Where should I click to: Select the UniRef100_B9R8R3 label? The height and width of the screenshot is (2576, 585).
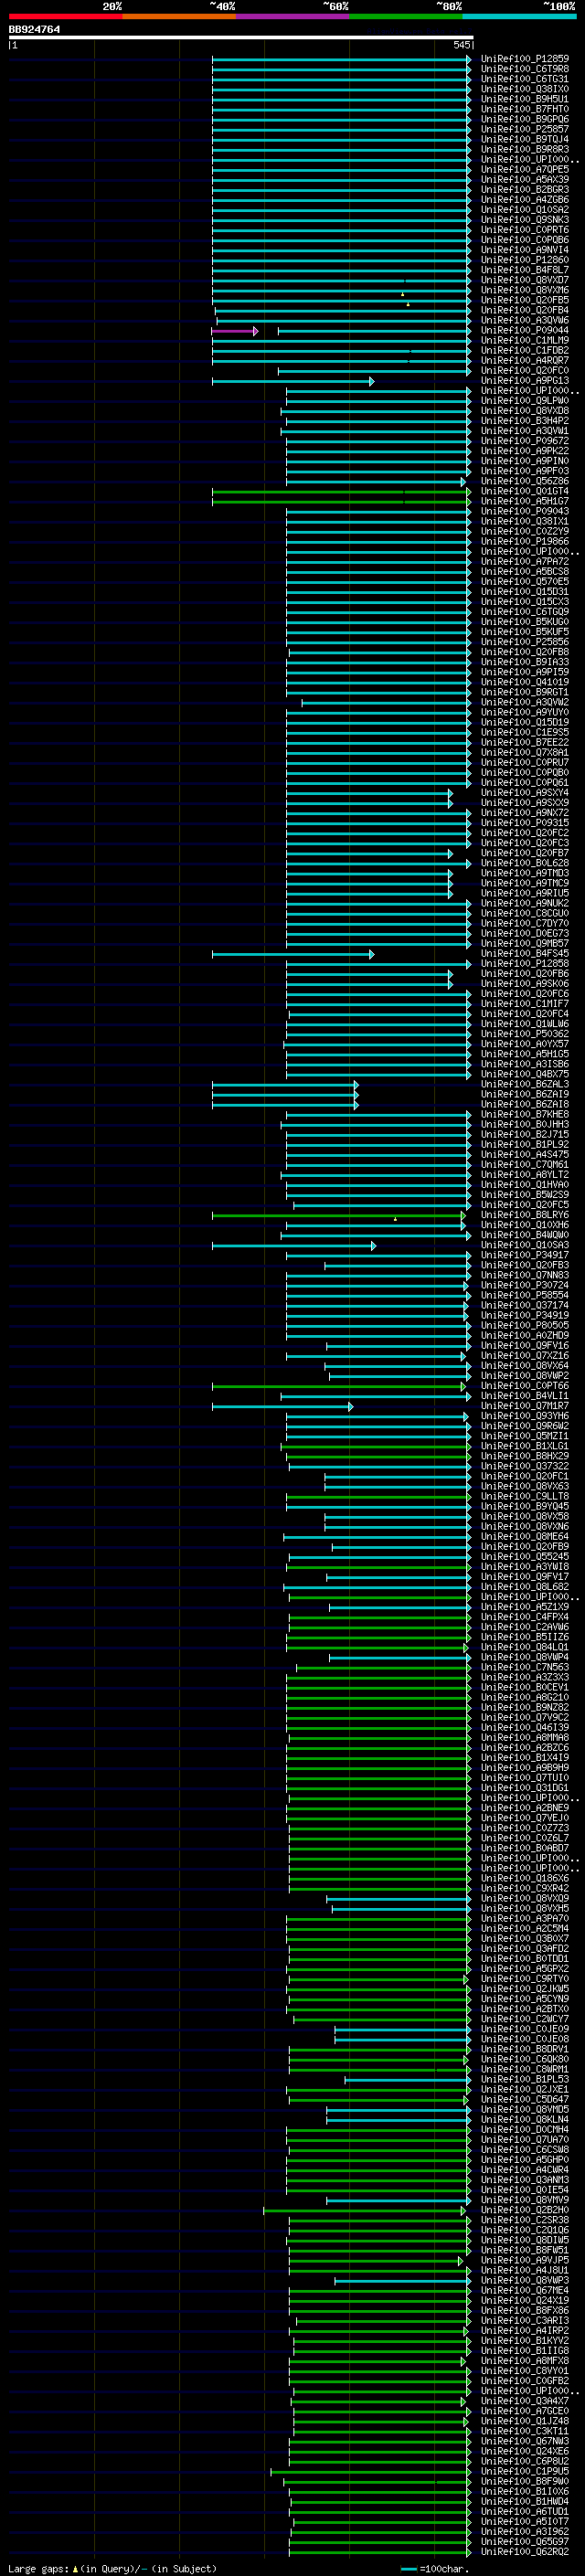pyautogui.click(x=525, y=149)
